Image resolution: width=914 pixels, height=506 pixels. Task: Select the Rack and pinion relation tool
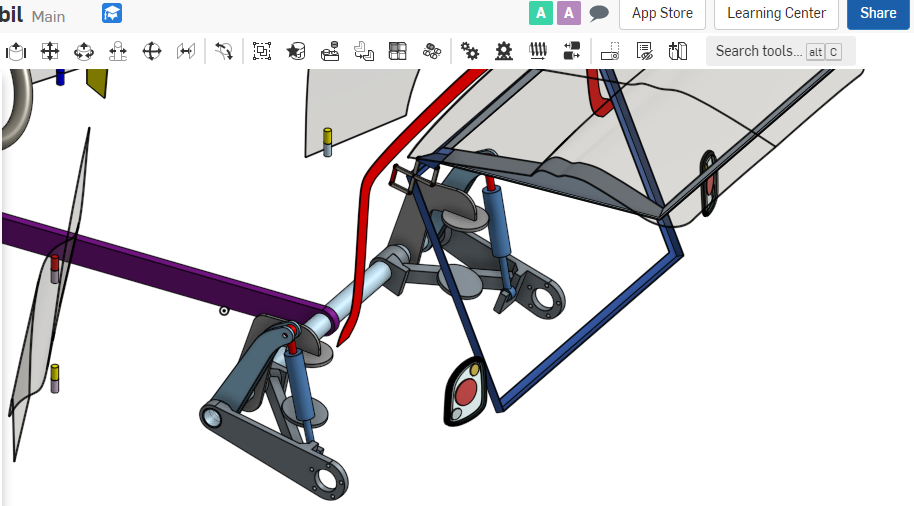click(x=504, y=51)
